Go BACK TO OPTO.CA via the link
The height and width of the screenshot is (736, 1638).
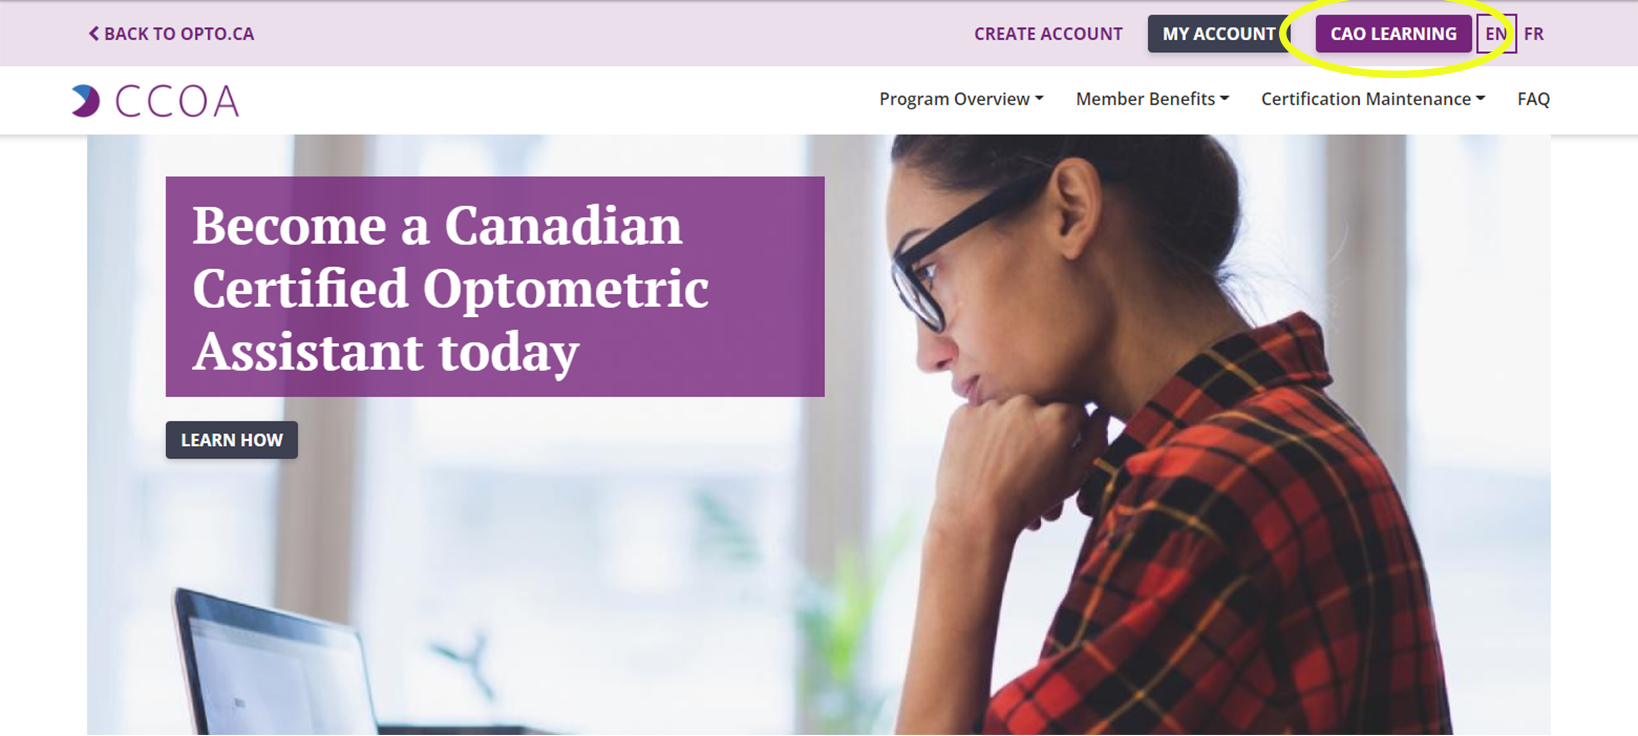pyautogui.click(x=171, y=34)
